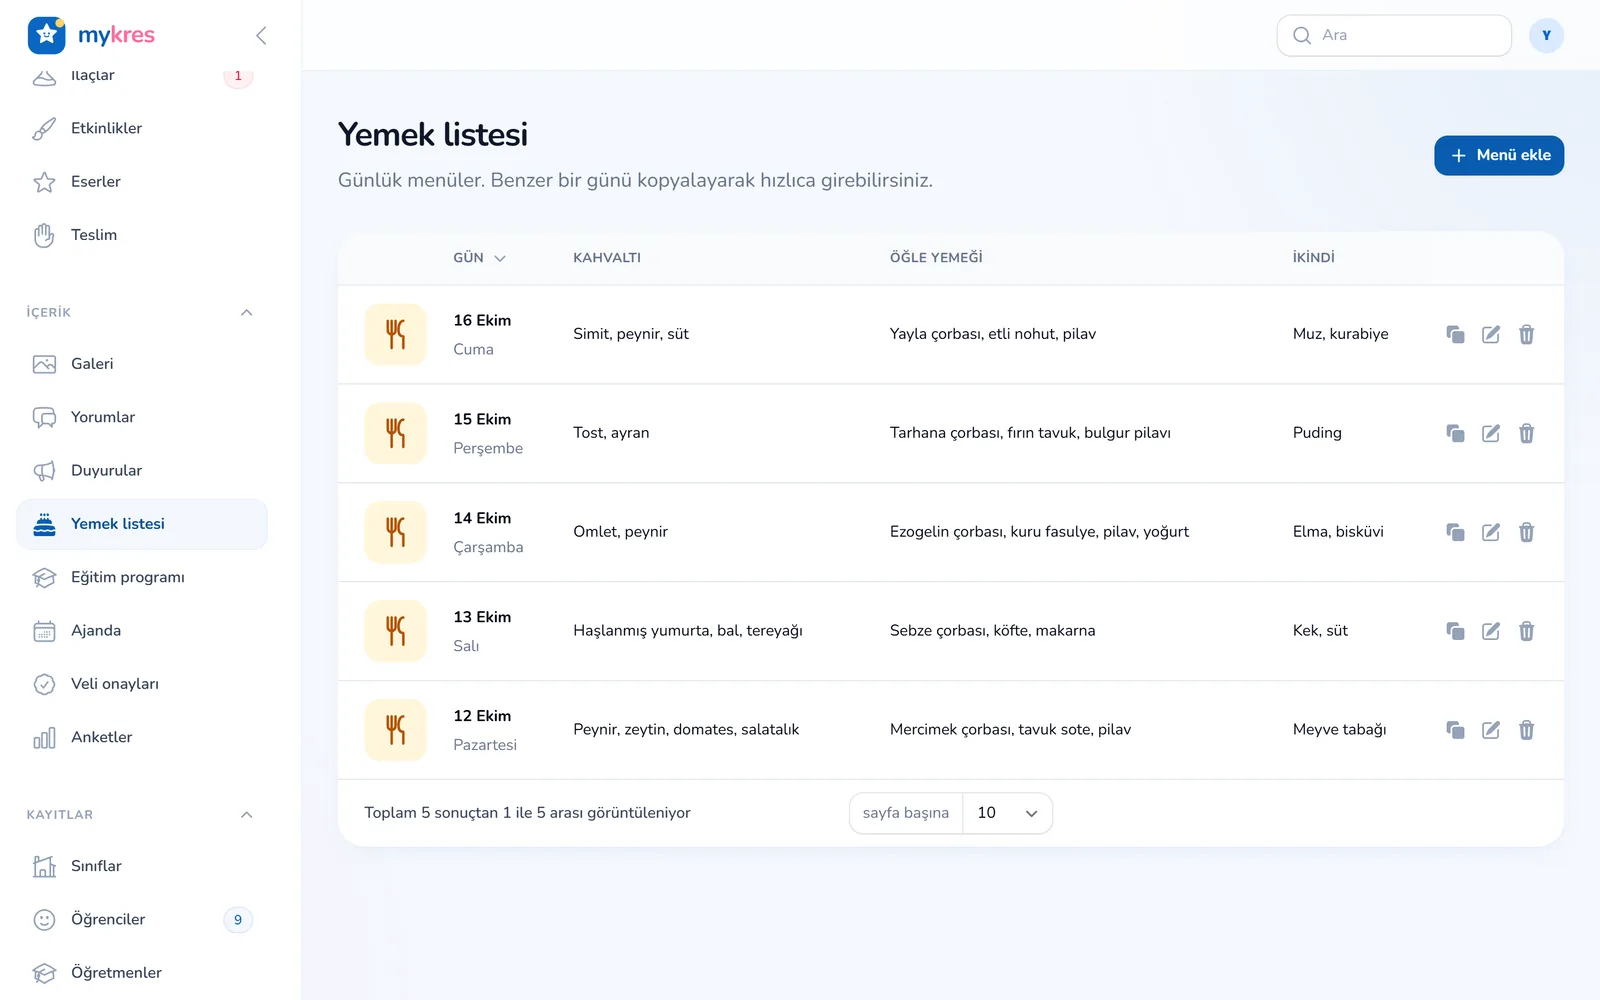Sort the table by GÜN column
The height and width of the screenshot is (1000, 1600).
pyautogui.click(x=479, y=258)
